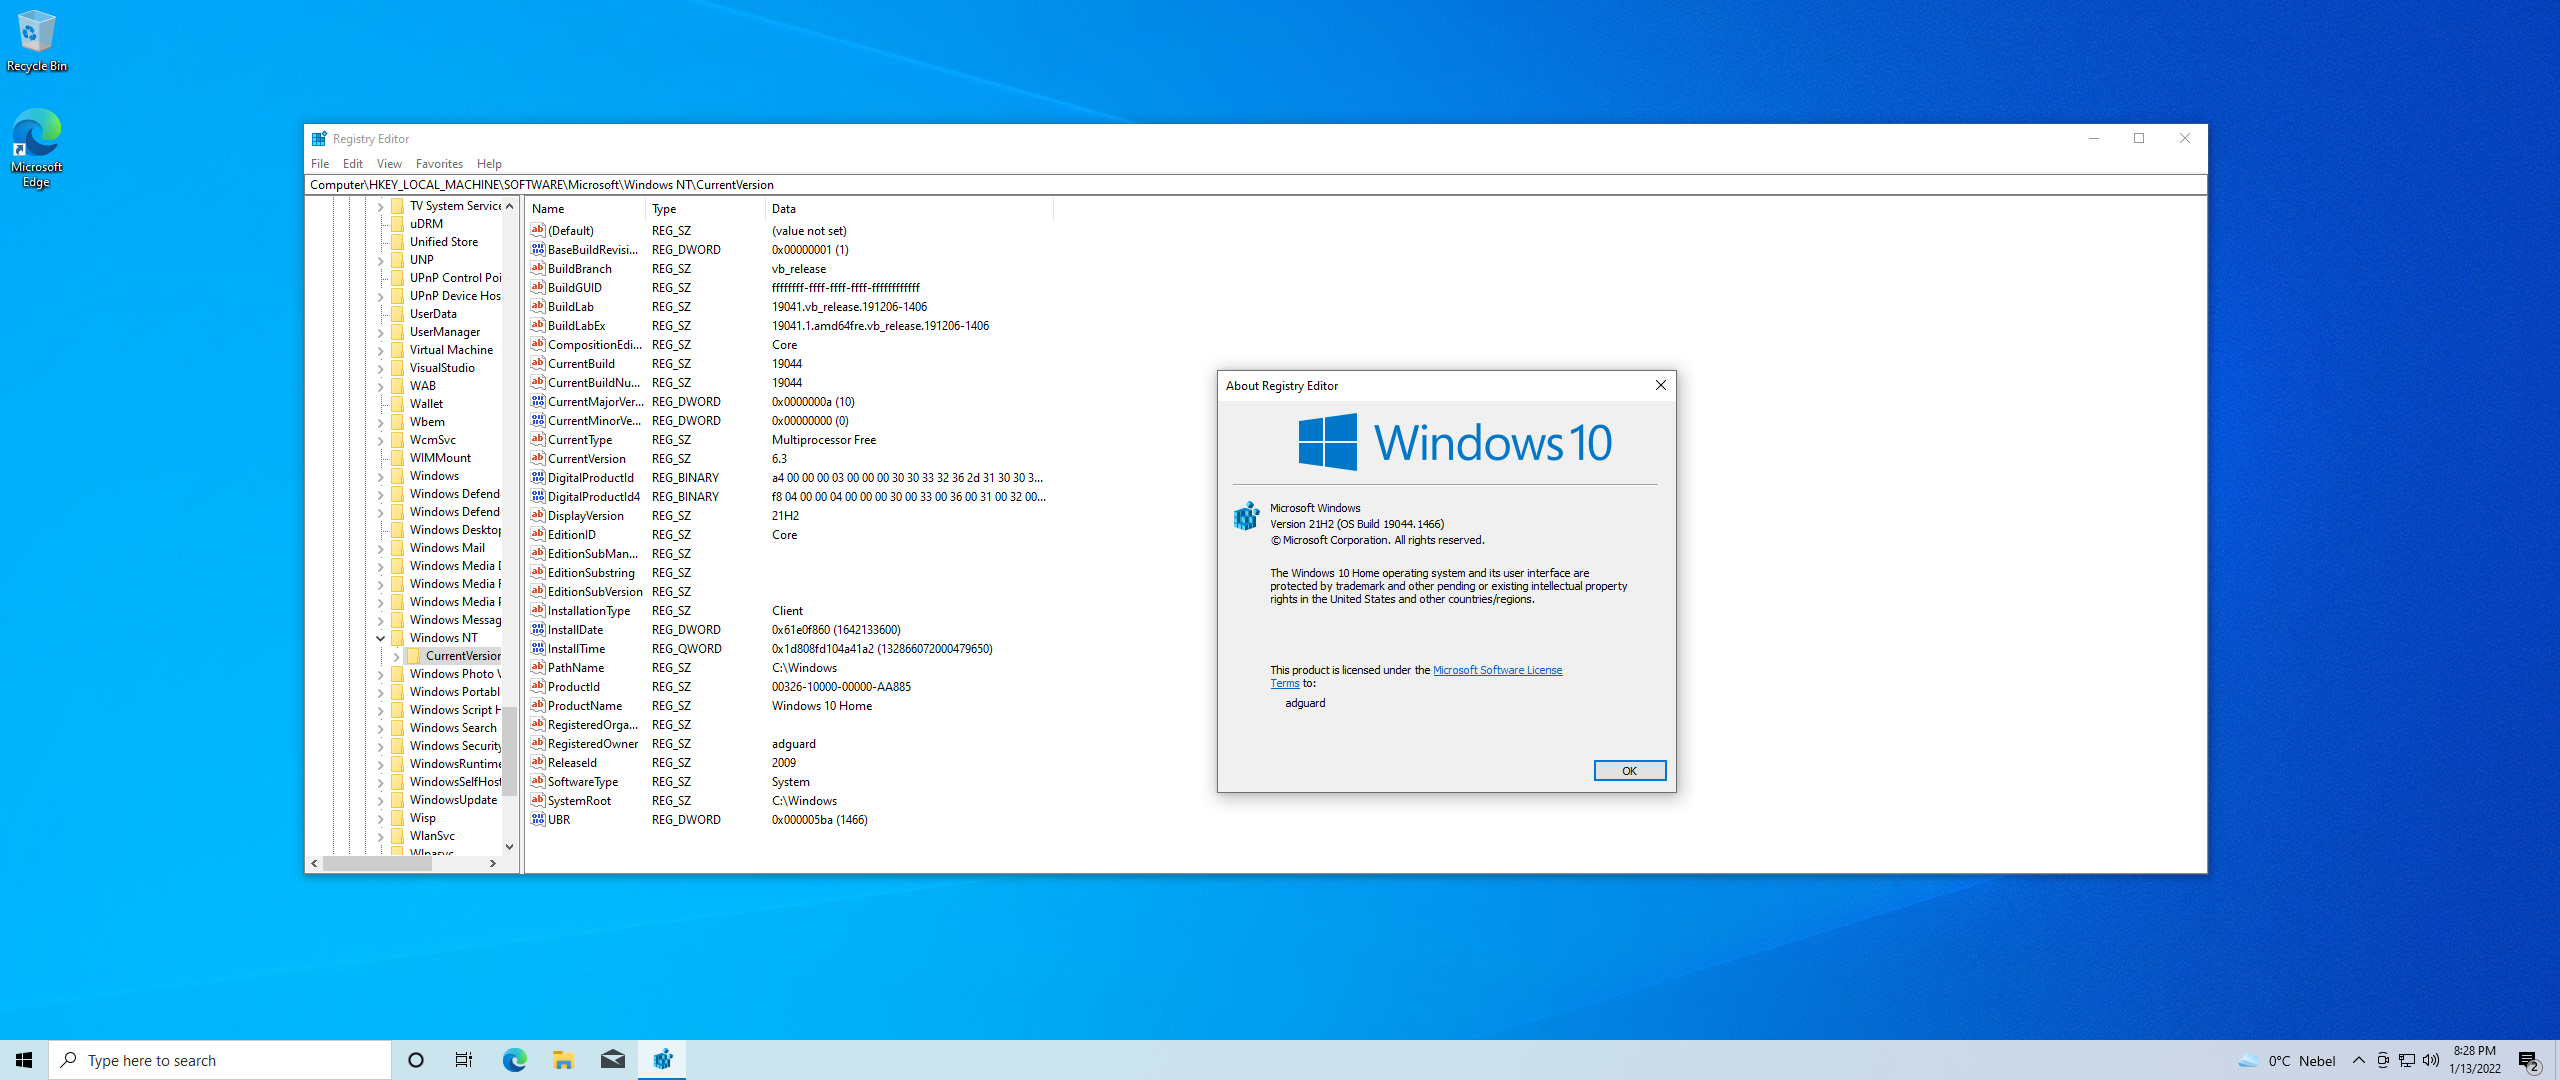Click the Cortana circle on taskbar

(x=416, y=1060)
